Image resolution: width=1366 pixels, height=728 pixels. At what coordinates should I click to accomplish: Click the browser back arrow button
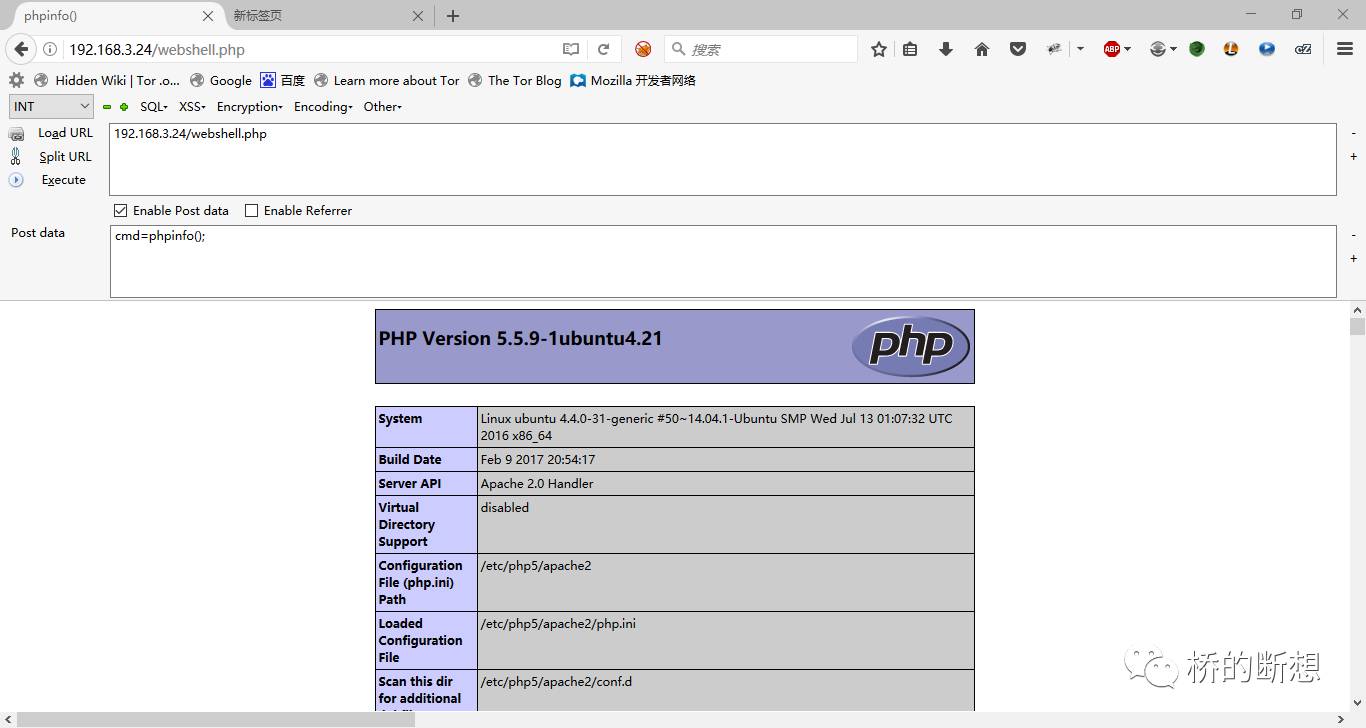tap(21, 49)
